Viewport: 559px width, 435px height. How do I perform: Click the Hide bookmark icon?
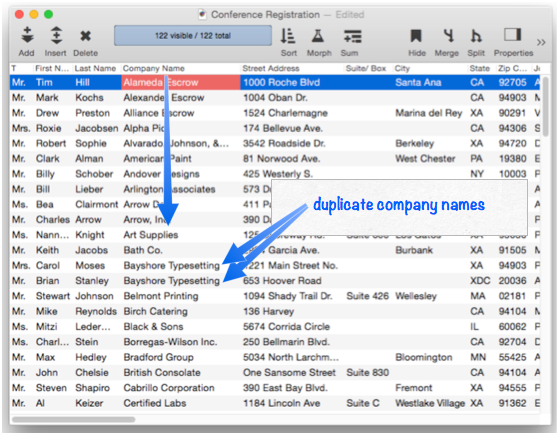(416, 36)
